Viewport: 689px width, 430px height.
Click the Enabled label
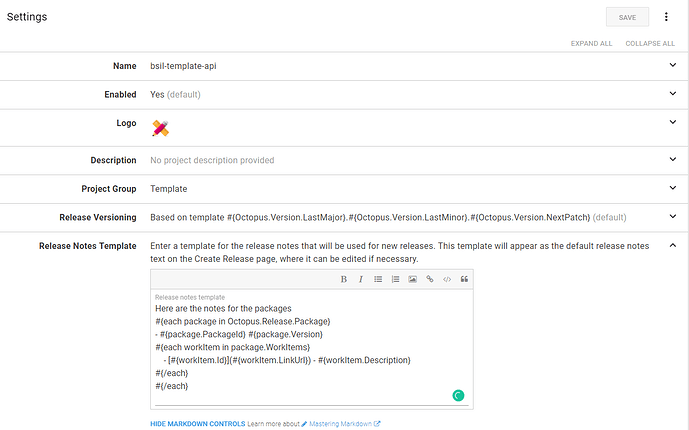pos(120,94)
